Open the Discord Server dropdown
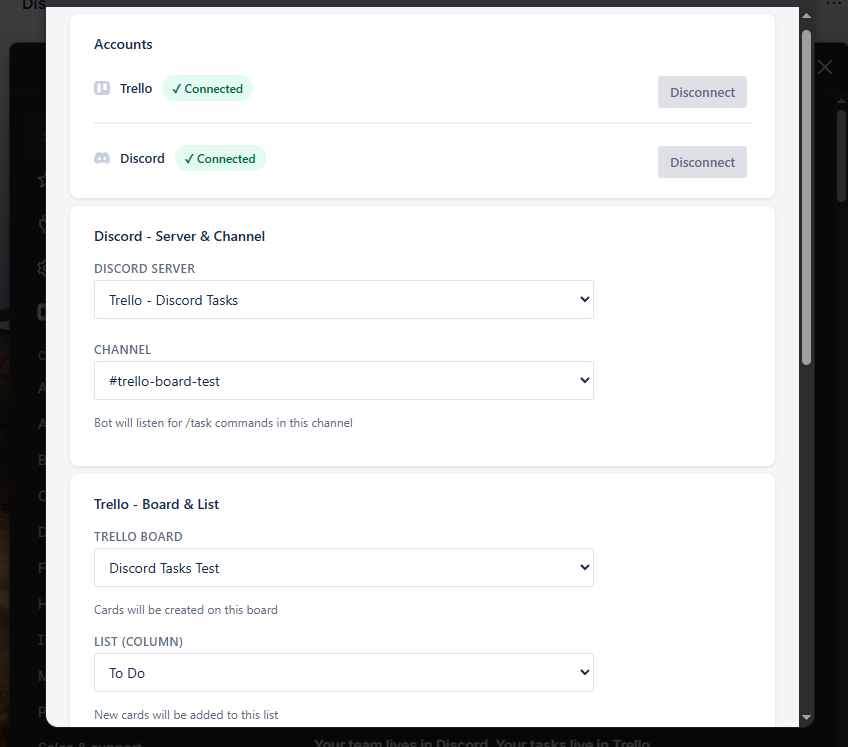Viewport: 848px width, 747px height. [344, 299]
